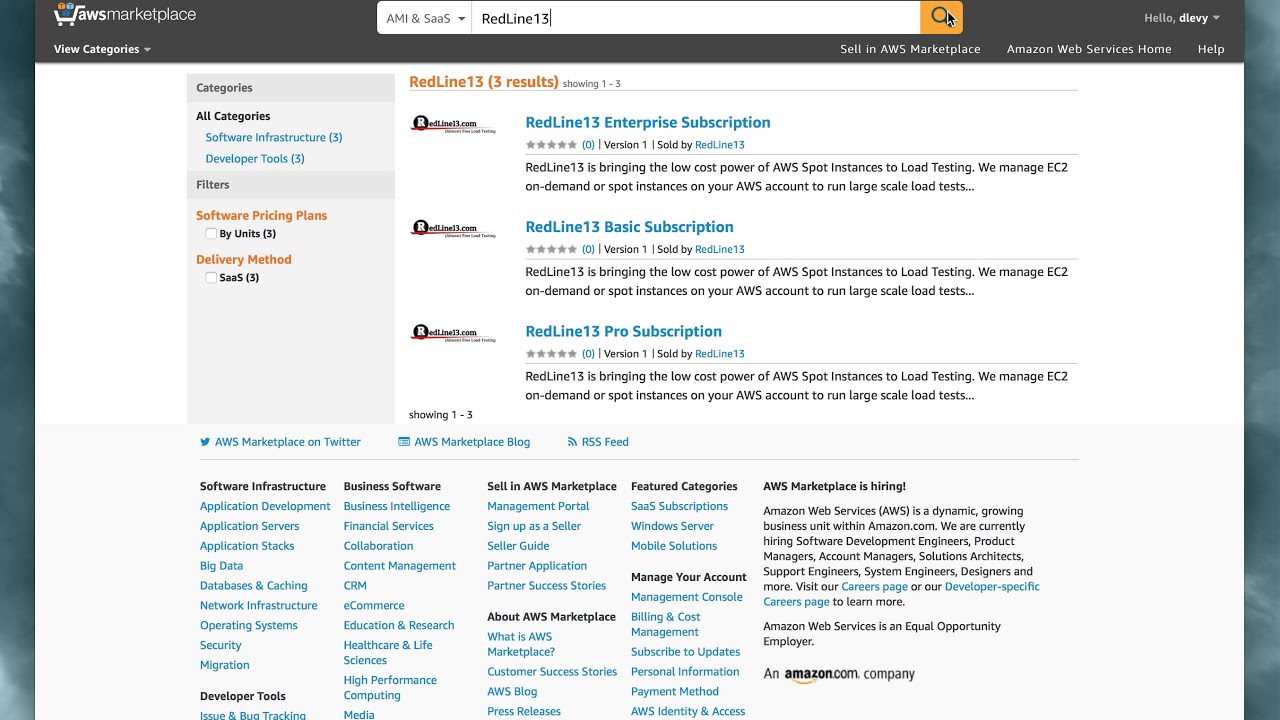Open the Application Development footer link
1280x720 pixels.
coord(265,507)
